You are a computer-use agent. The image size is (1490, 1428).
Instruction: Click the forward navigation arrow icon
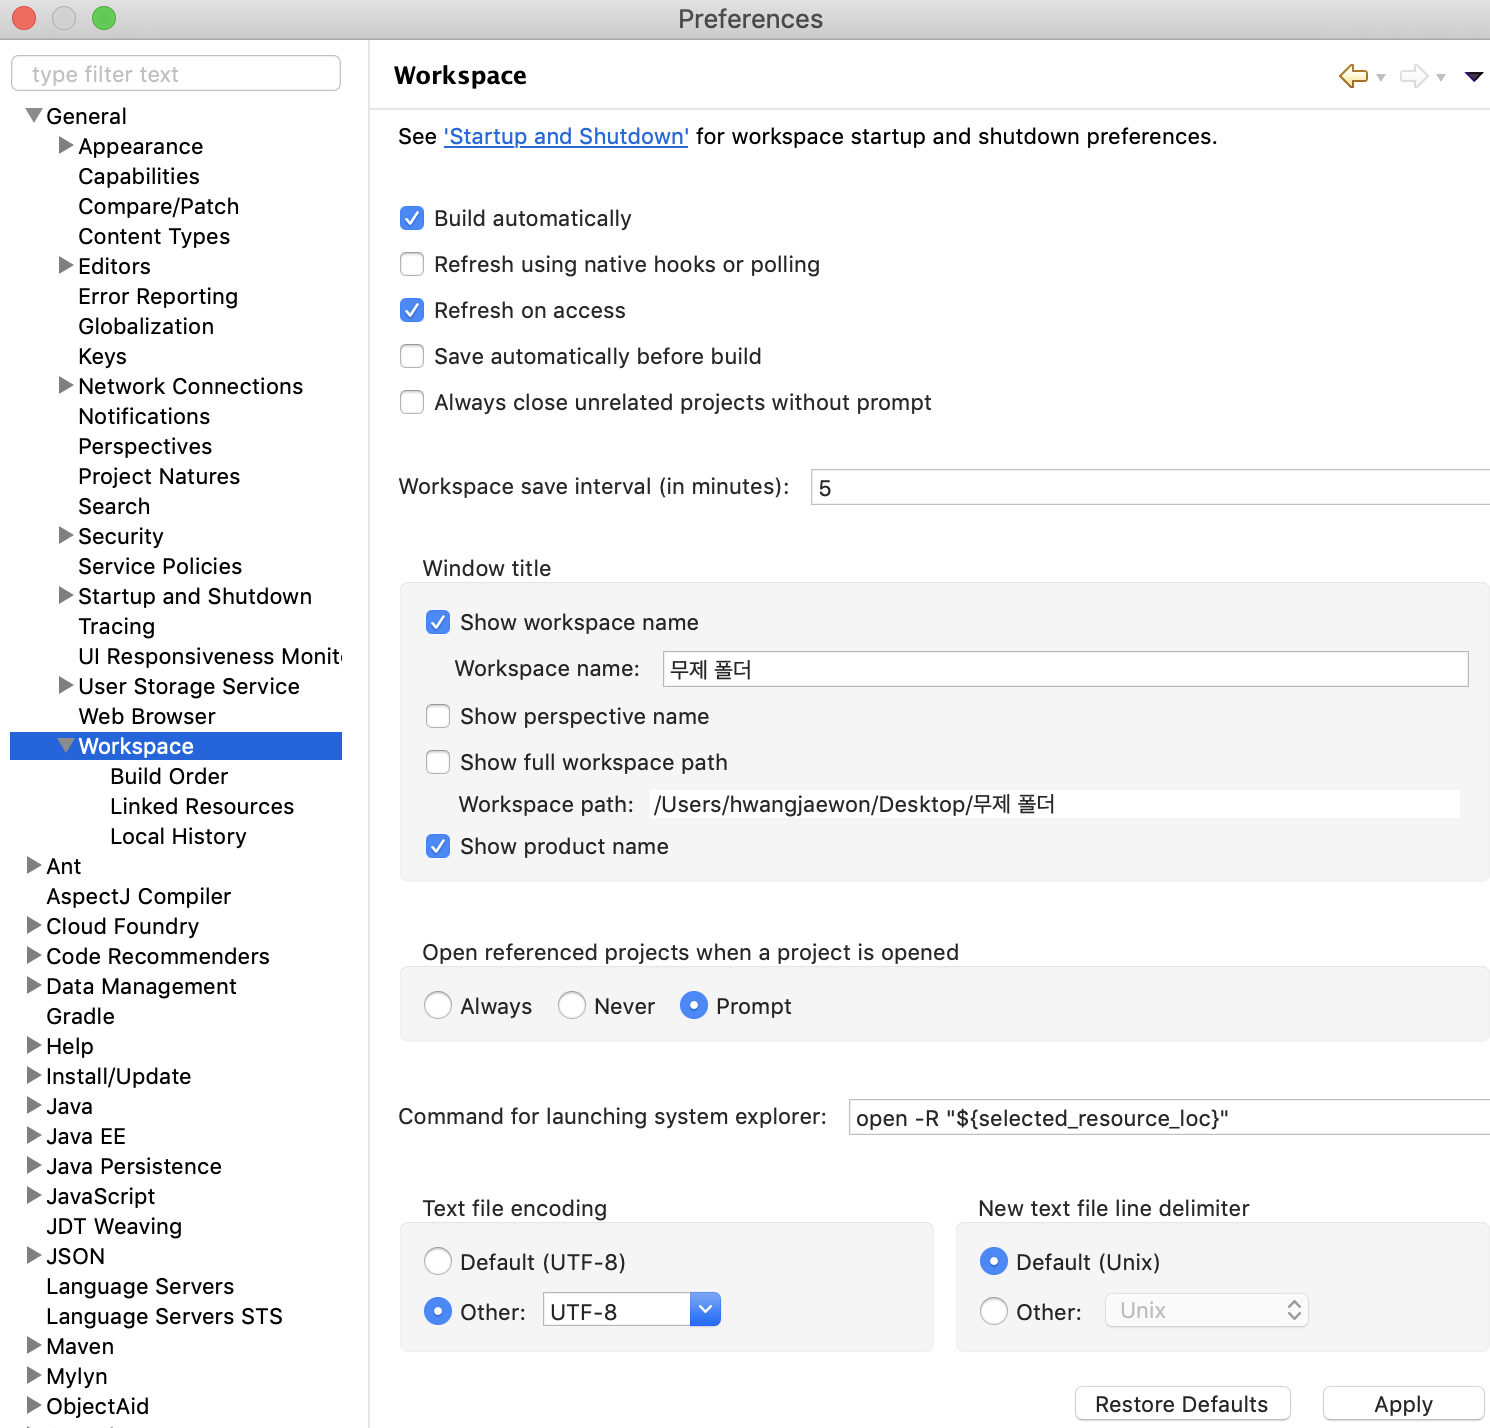[x=1413, y=76]
